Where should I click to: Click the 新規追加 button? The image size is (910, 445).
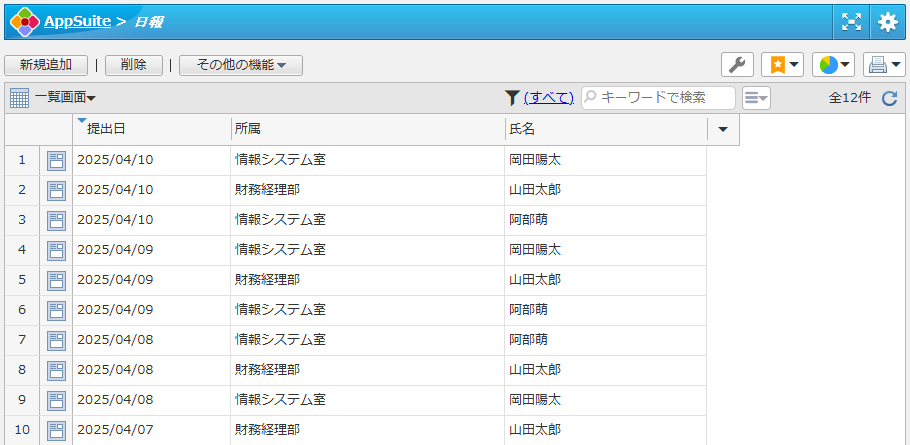click(x=46, y=65)
